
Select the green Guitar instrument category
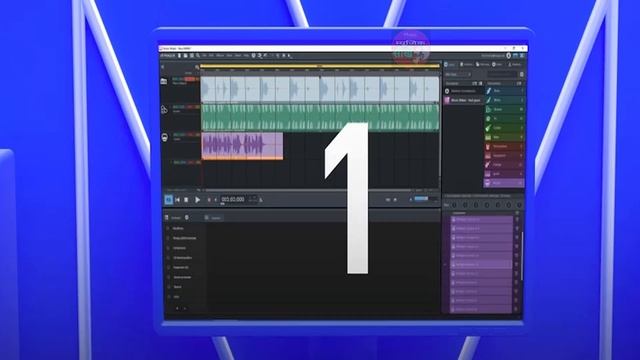(504, 128)
